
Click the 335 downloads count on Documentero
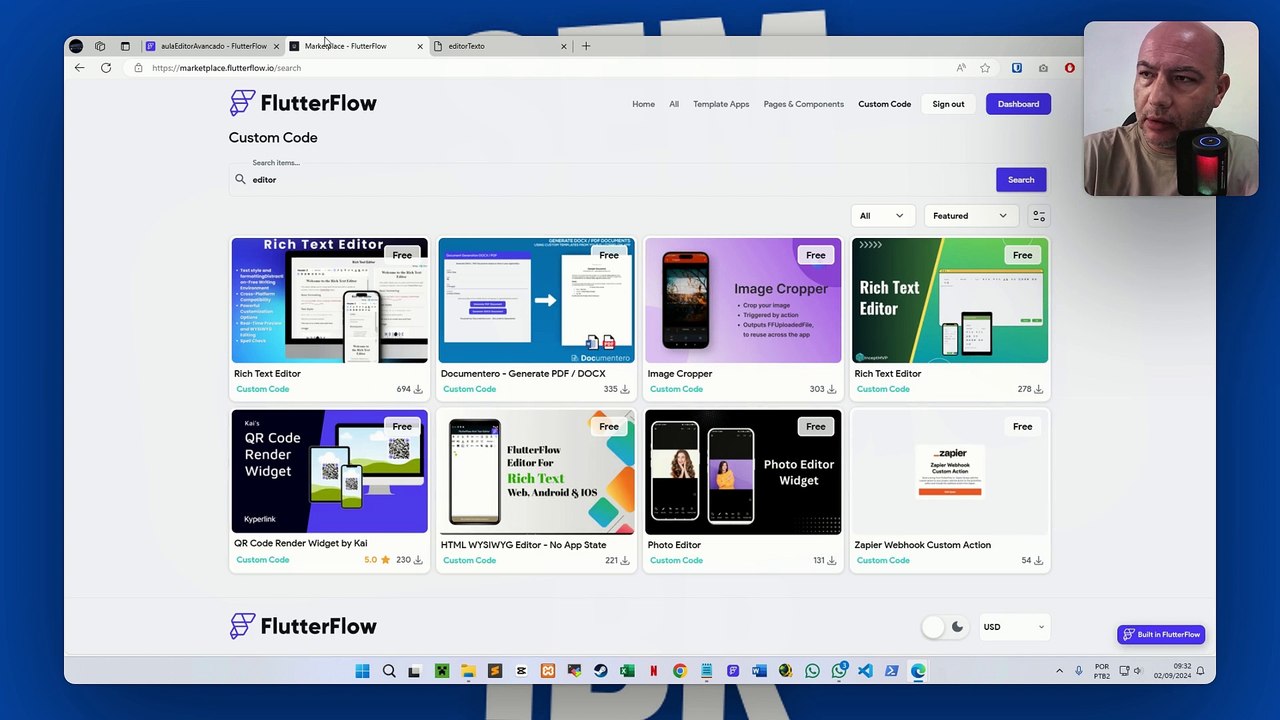pyautogui.click(x=616, y=389)
